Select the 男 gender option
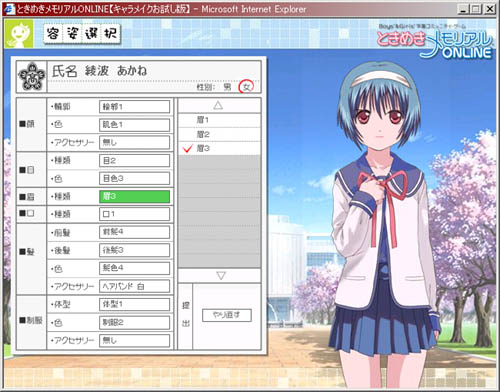 pos(227,87)
